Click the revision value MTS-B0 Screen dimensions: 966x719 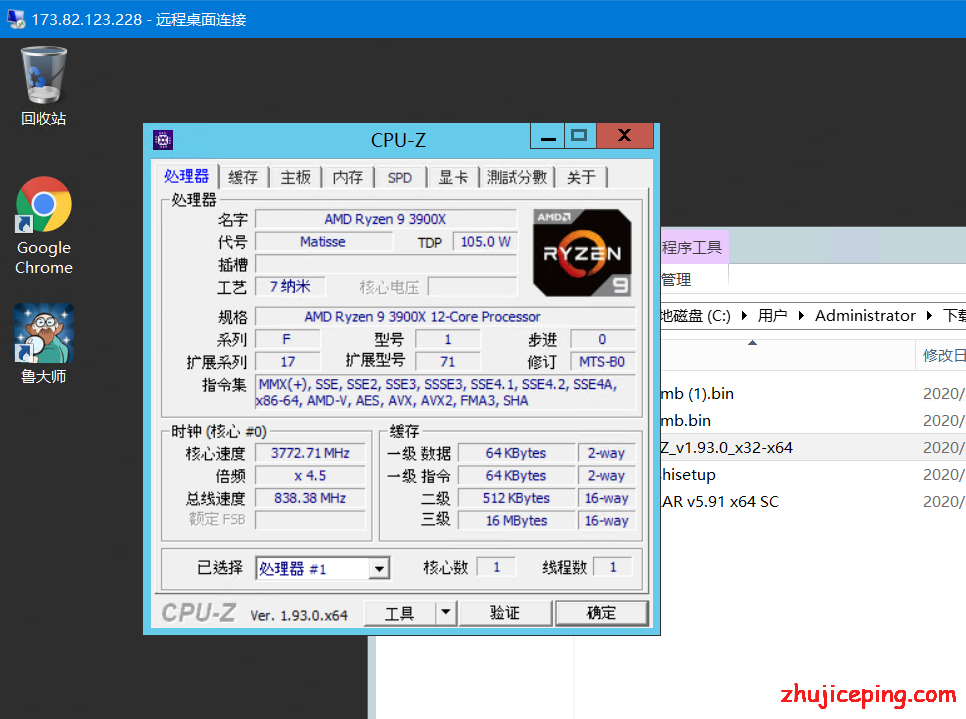(x=602, y=362)
